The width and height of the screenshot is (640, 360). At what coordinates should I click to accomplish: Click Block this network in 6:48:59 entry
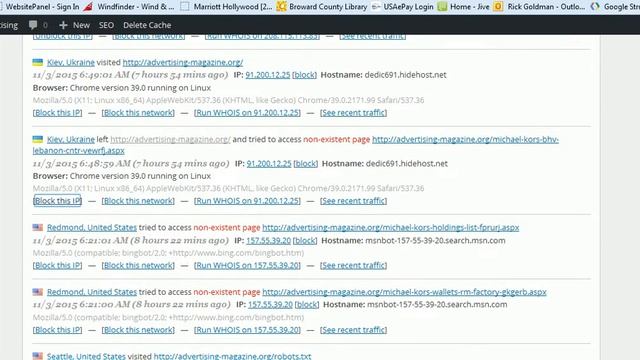click(x=138, y=201)
